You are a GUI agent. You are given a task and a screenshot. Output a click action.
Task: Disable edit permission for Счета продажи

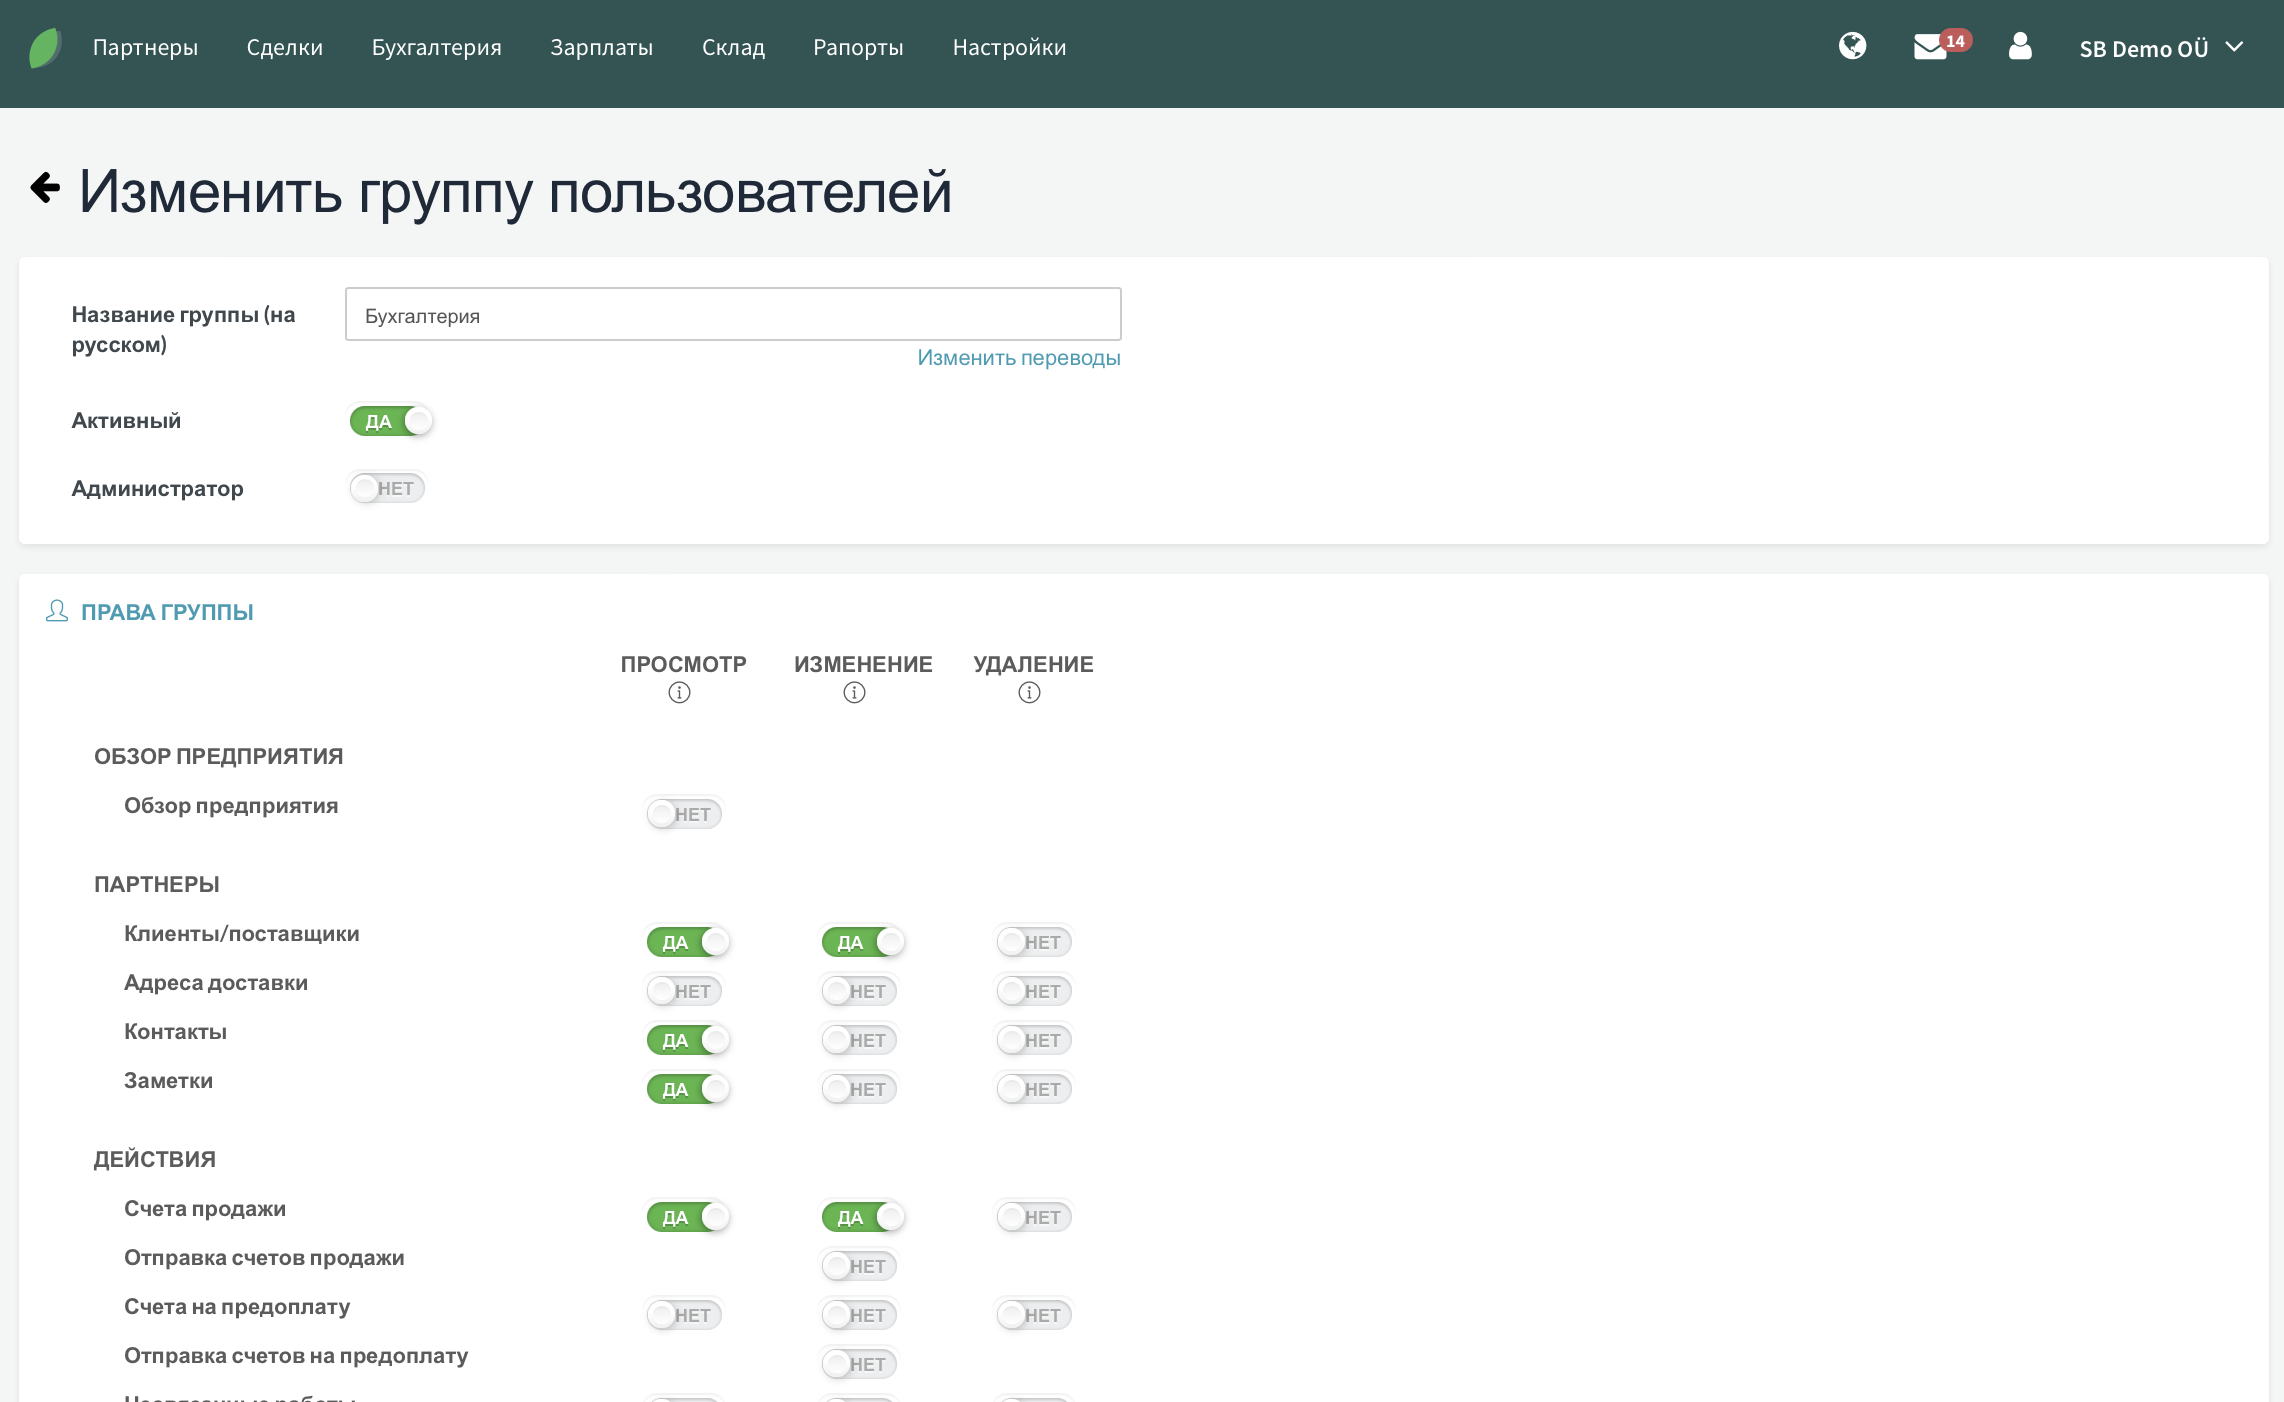[x=862, y=1217]
